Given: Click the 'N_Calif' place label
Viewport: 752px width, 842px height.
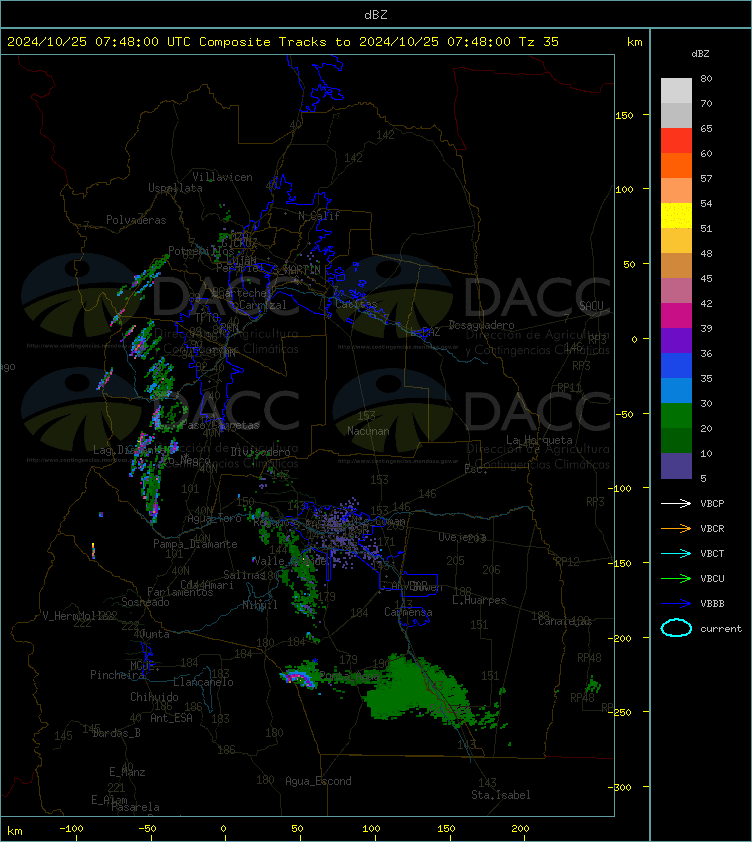Looking at the screenshot, I should pos(319,216).
